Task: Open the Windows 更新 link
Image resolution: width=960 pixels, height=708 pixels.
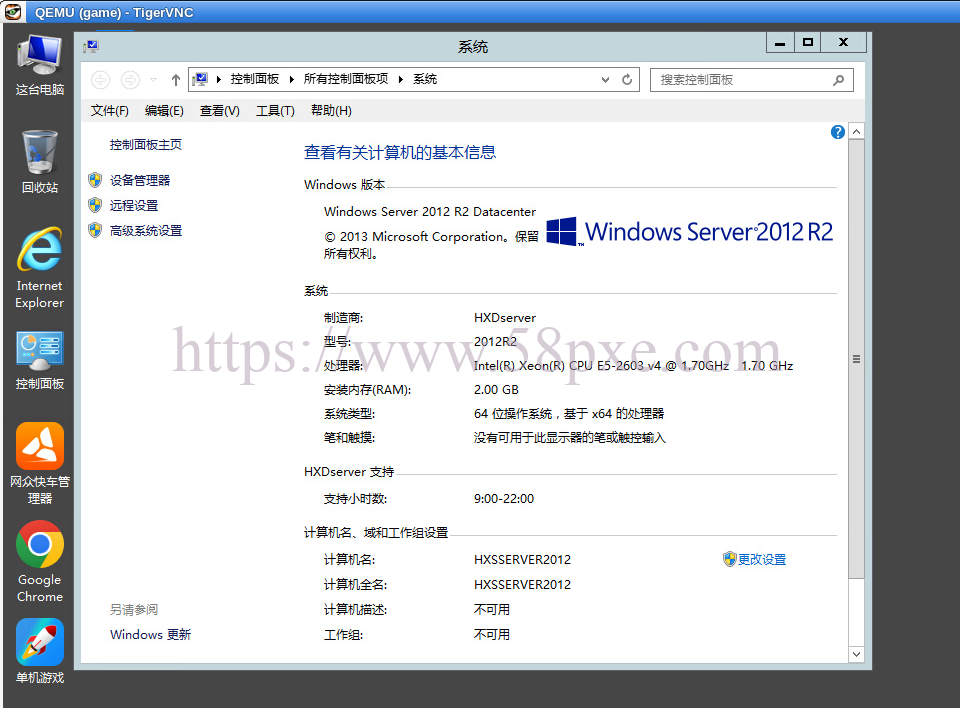Action: pos(151,635)
